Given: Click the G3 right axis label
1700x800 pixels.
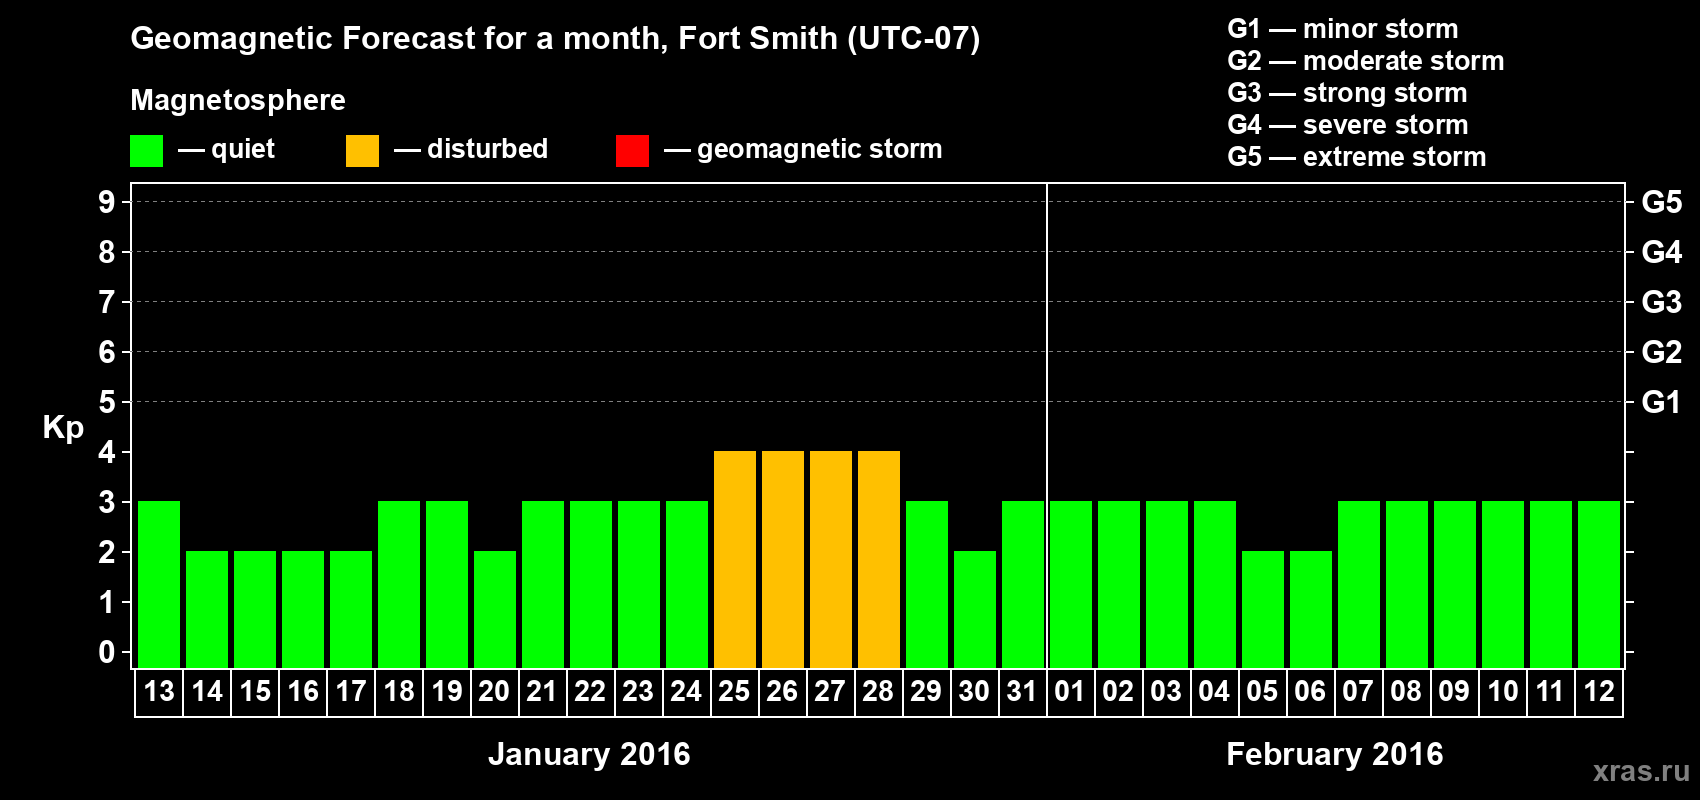Looking at the screenshot, I should (x=1662, y=302).
